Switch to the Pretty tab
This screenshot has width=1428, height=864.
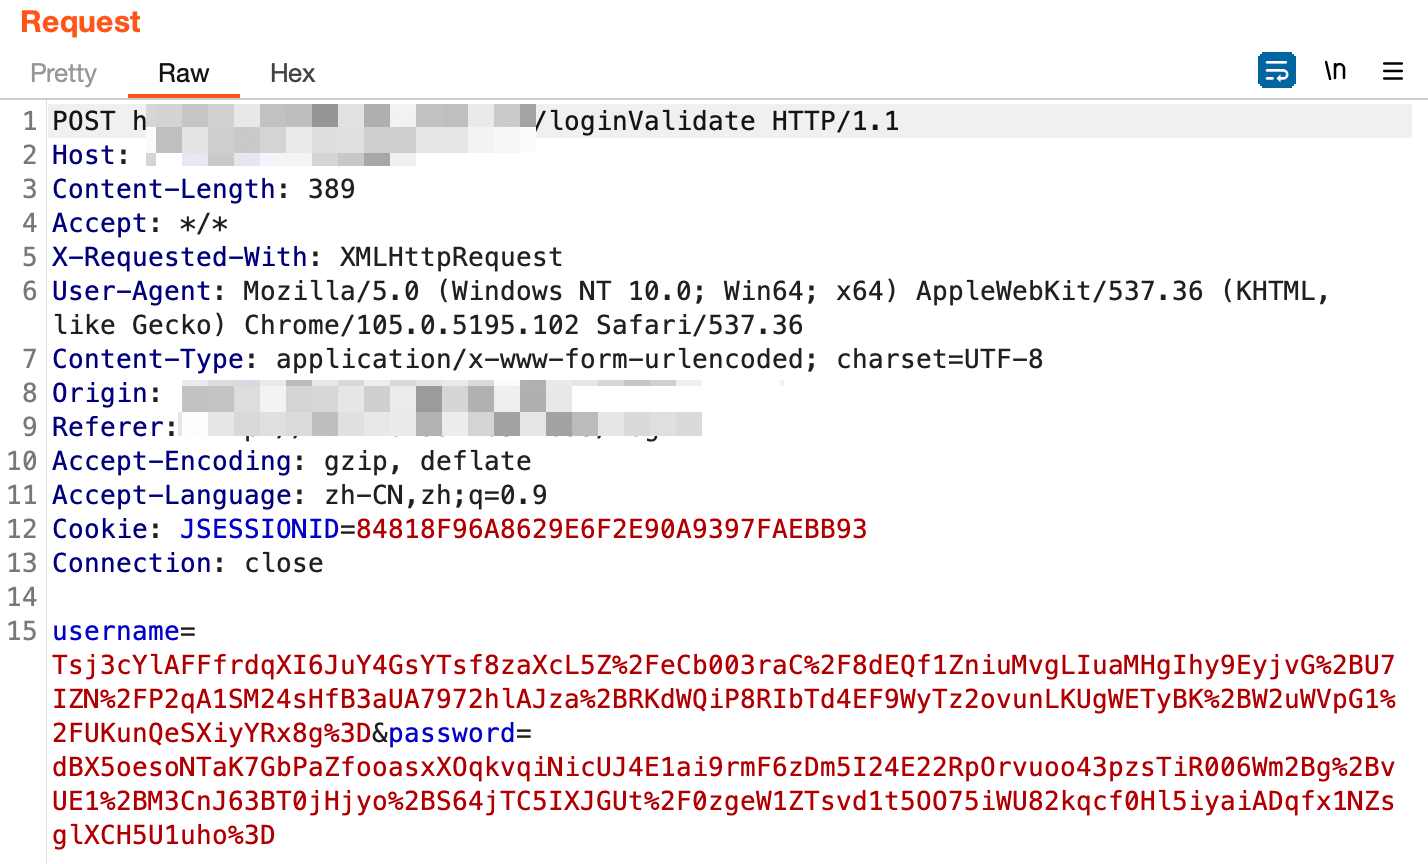click(x=63, y=73)
